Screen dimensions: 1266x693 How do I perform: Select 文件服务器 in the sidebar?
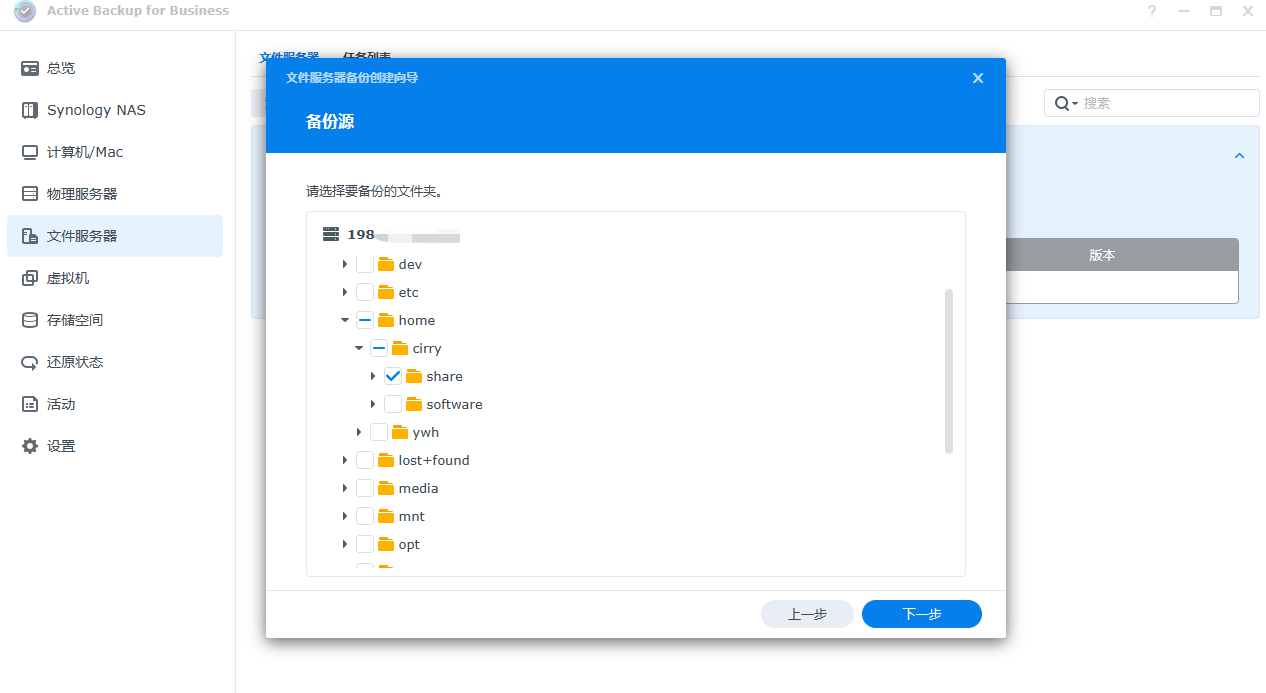[82, 236]
